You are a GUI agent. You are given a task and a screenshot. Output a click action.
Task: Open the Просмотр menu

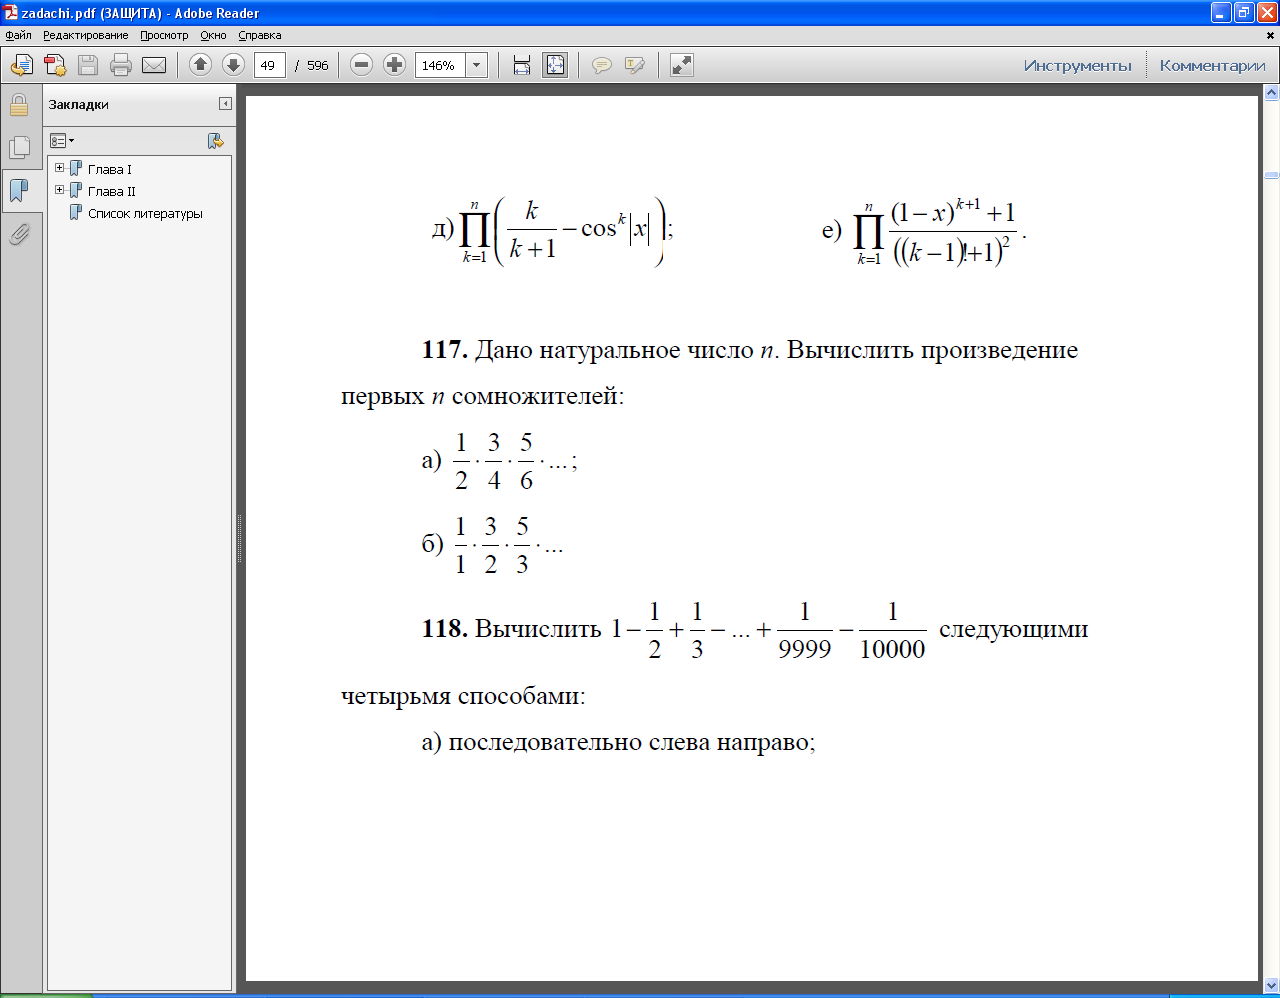point(164,35)
